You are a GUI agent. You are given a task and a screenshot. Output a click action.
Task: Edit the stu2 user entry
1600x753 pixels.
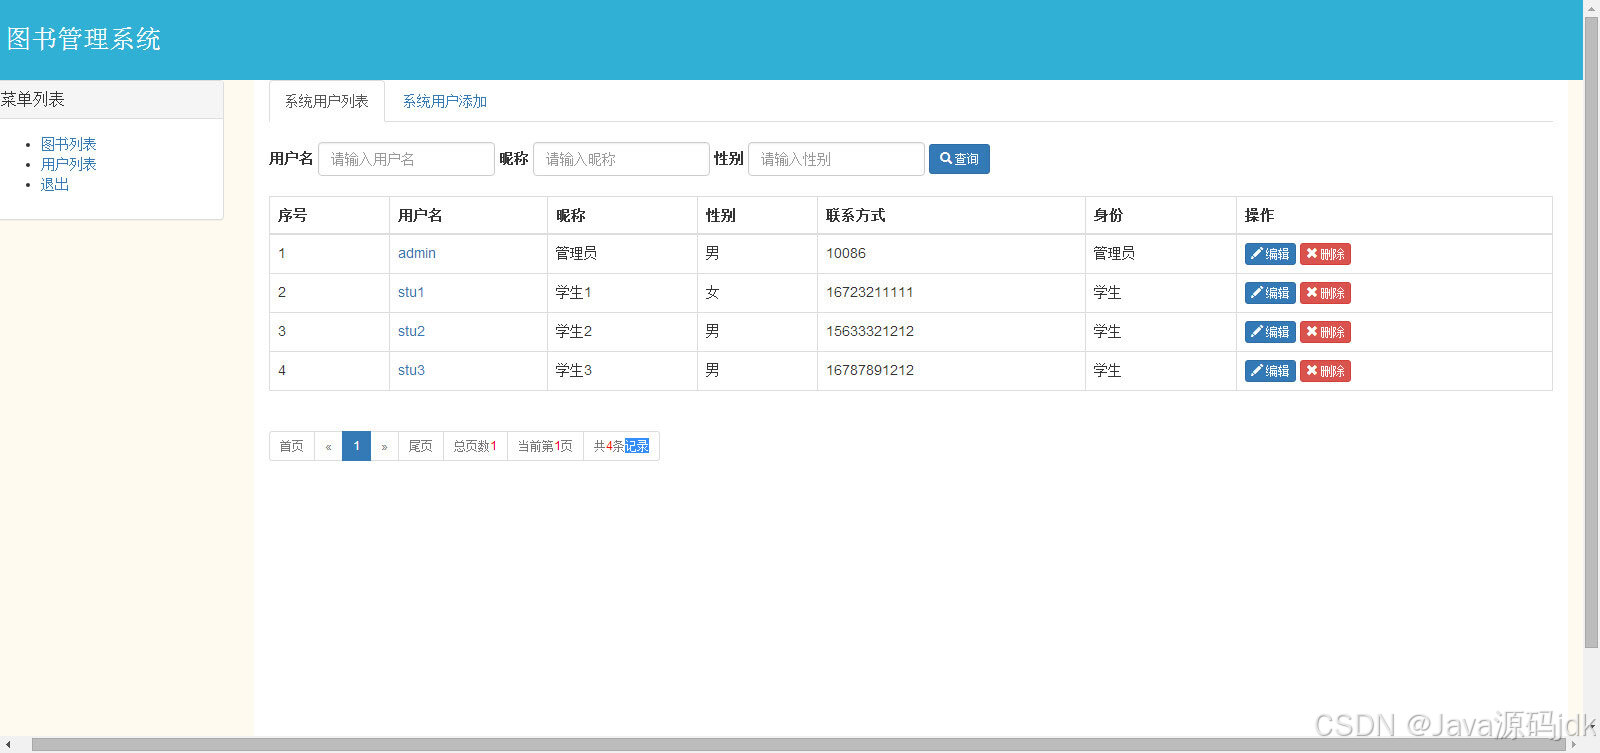point(1270,332)
